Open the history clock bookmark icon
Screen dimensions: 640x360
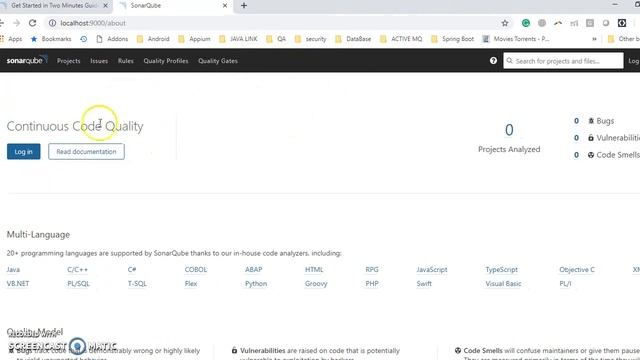[x=84, y=39]
